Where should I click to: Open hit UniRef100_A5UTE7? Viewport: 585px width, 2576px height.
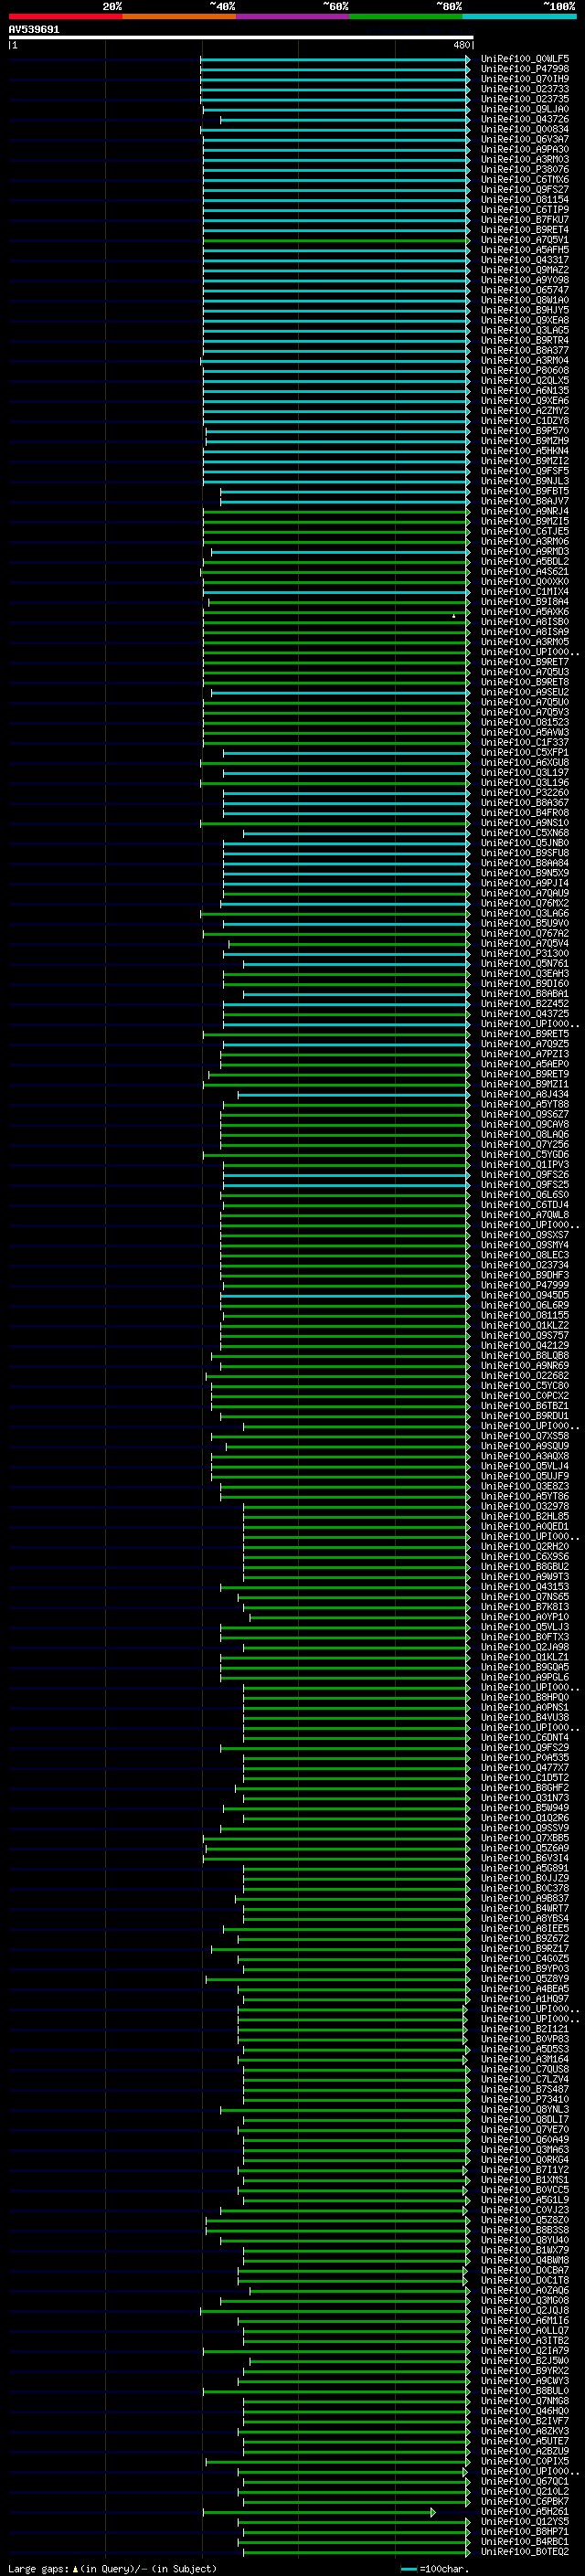524,2441
